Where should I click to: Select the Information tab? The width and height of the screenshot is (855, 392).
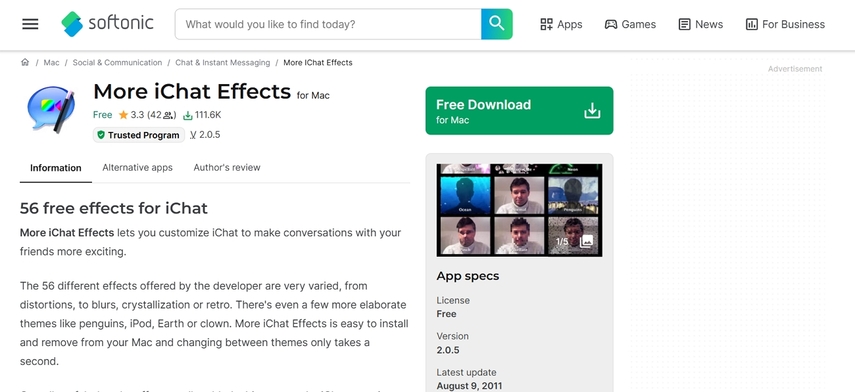[x=56, y=168]
